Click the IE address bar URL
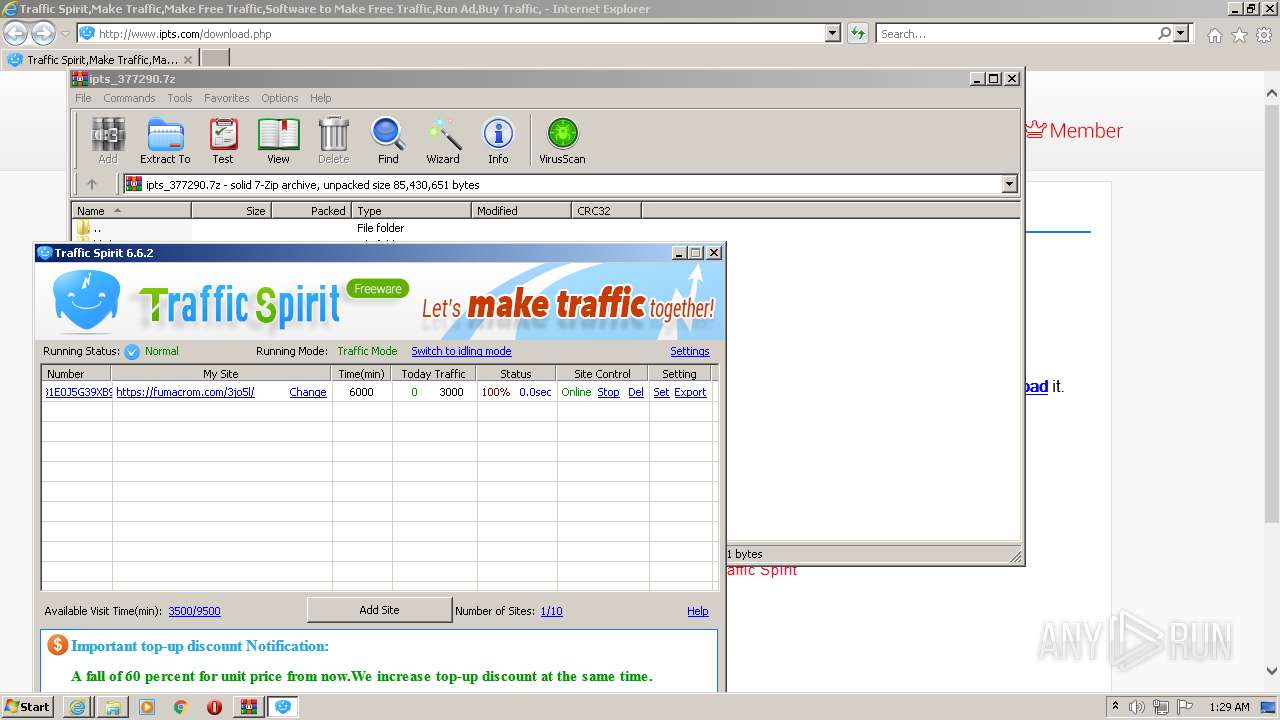Image resolution: width=1280 pixels, height=720 pixels. point(185,34)
